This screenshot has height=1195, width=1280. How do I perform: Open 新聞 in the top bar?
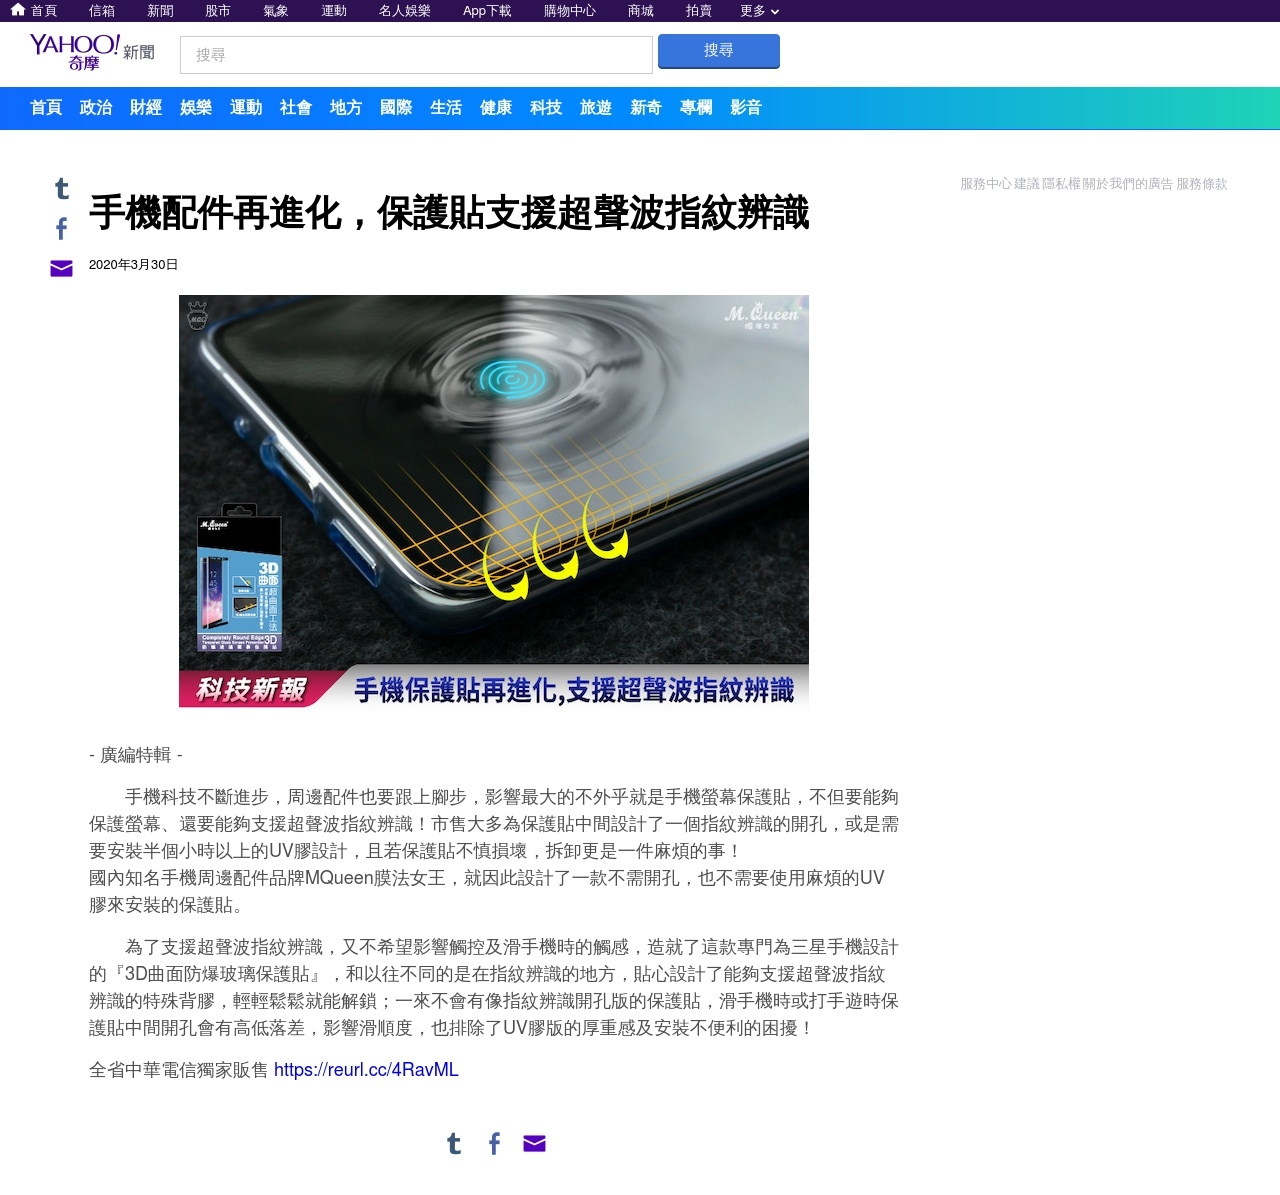click(x=160, y=11)
